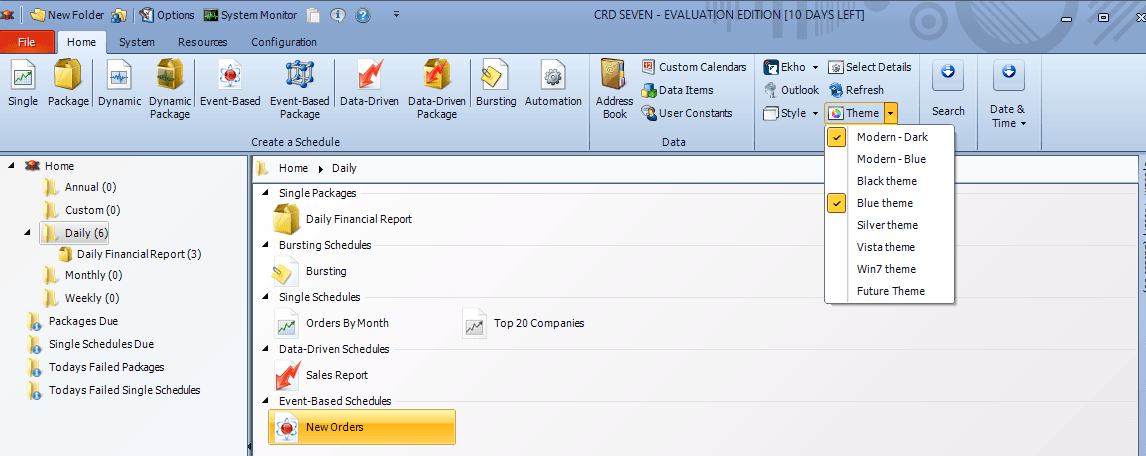Click the Refresh button
Image resolution: width=1146 pixels, height=456 pixels.
coord(856,90)
